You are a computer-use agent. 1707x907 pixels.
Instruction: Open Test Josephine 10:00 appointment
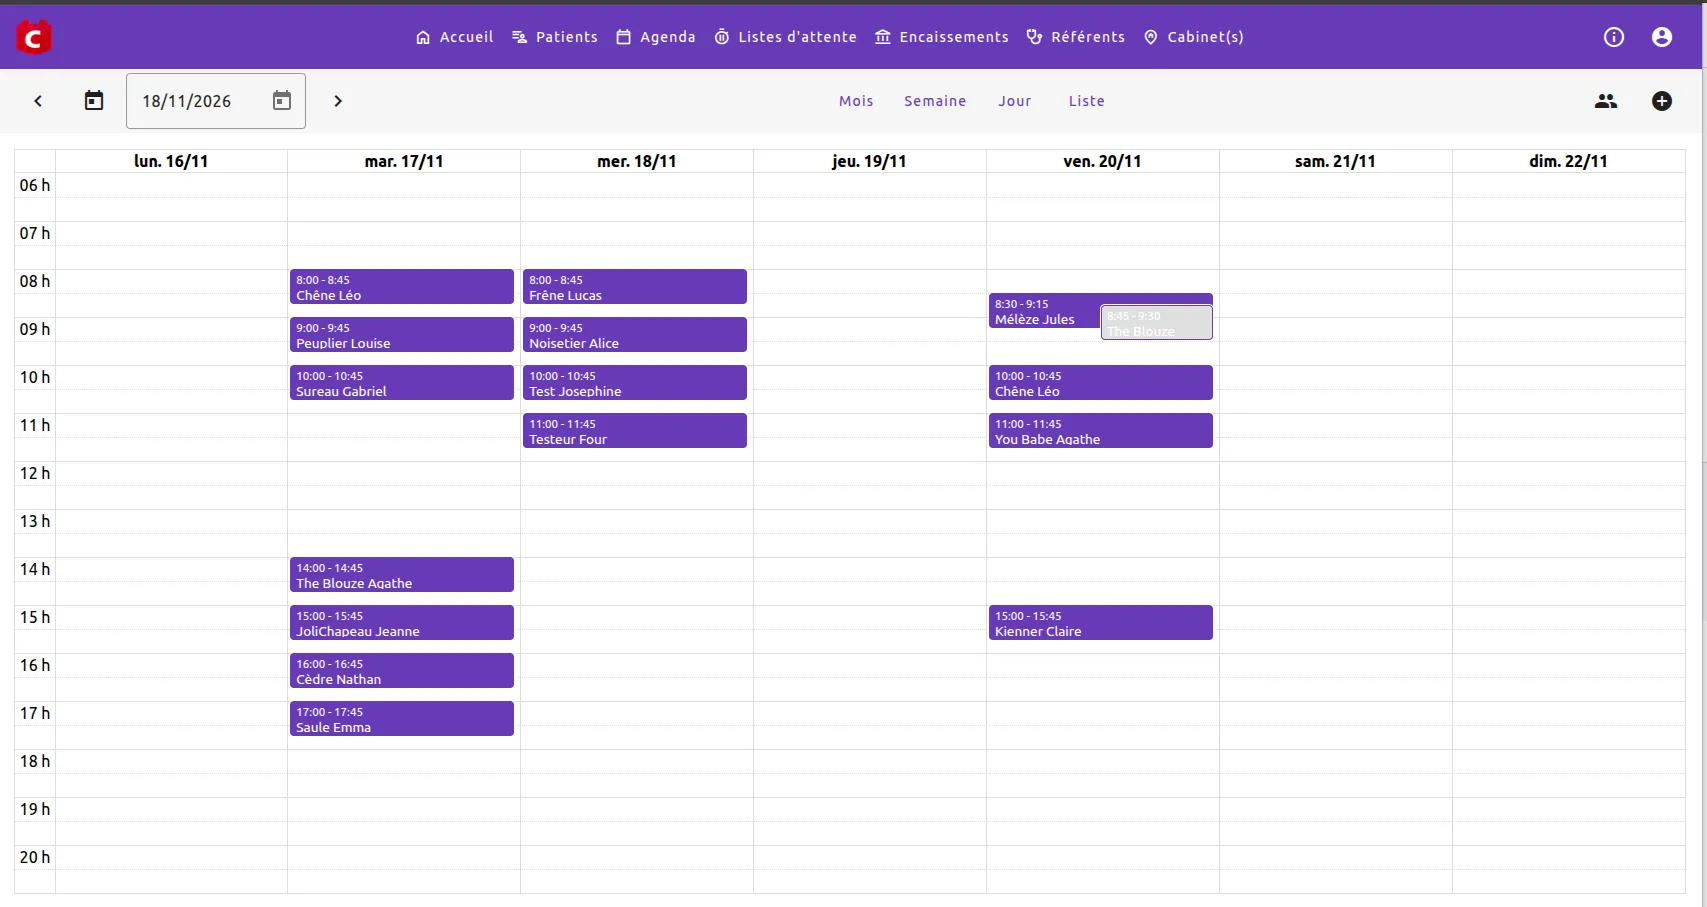(635, 383)
